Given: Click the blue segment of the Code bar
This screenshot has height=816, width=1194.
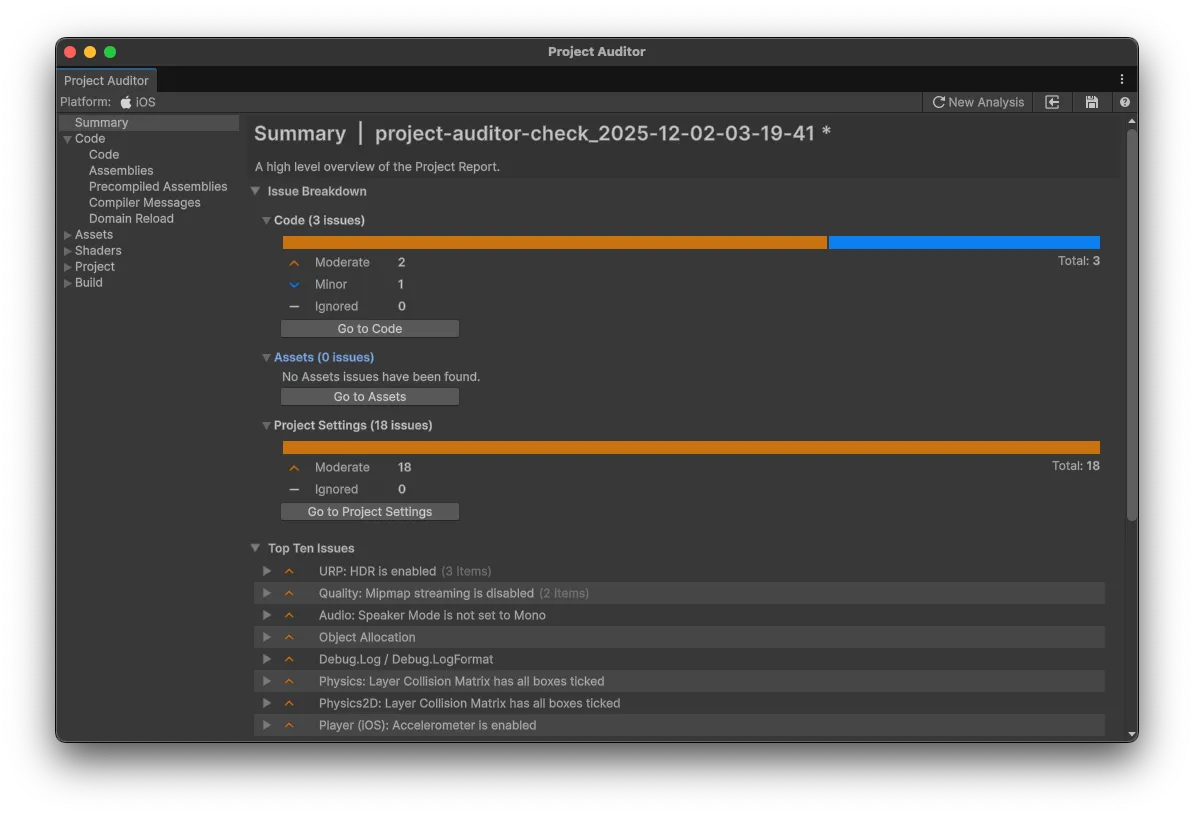Looking at the screenshot, I should click(963, 242).
